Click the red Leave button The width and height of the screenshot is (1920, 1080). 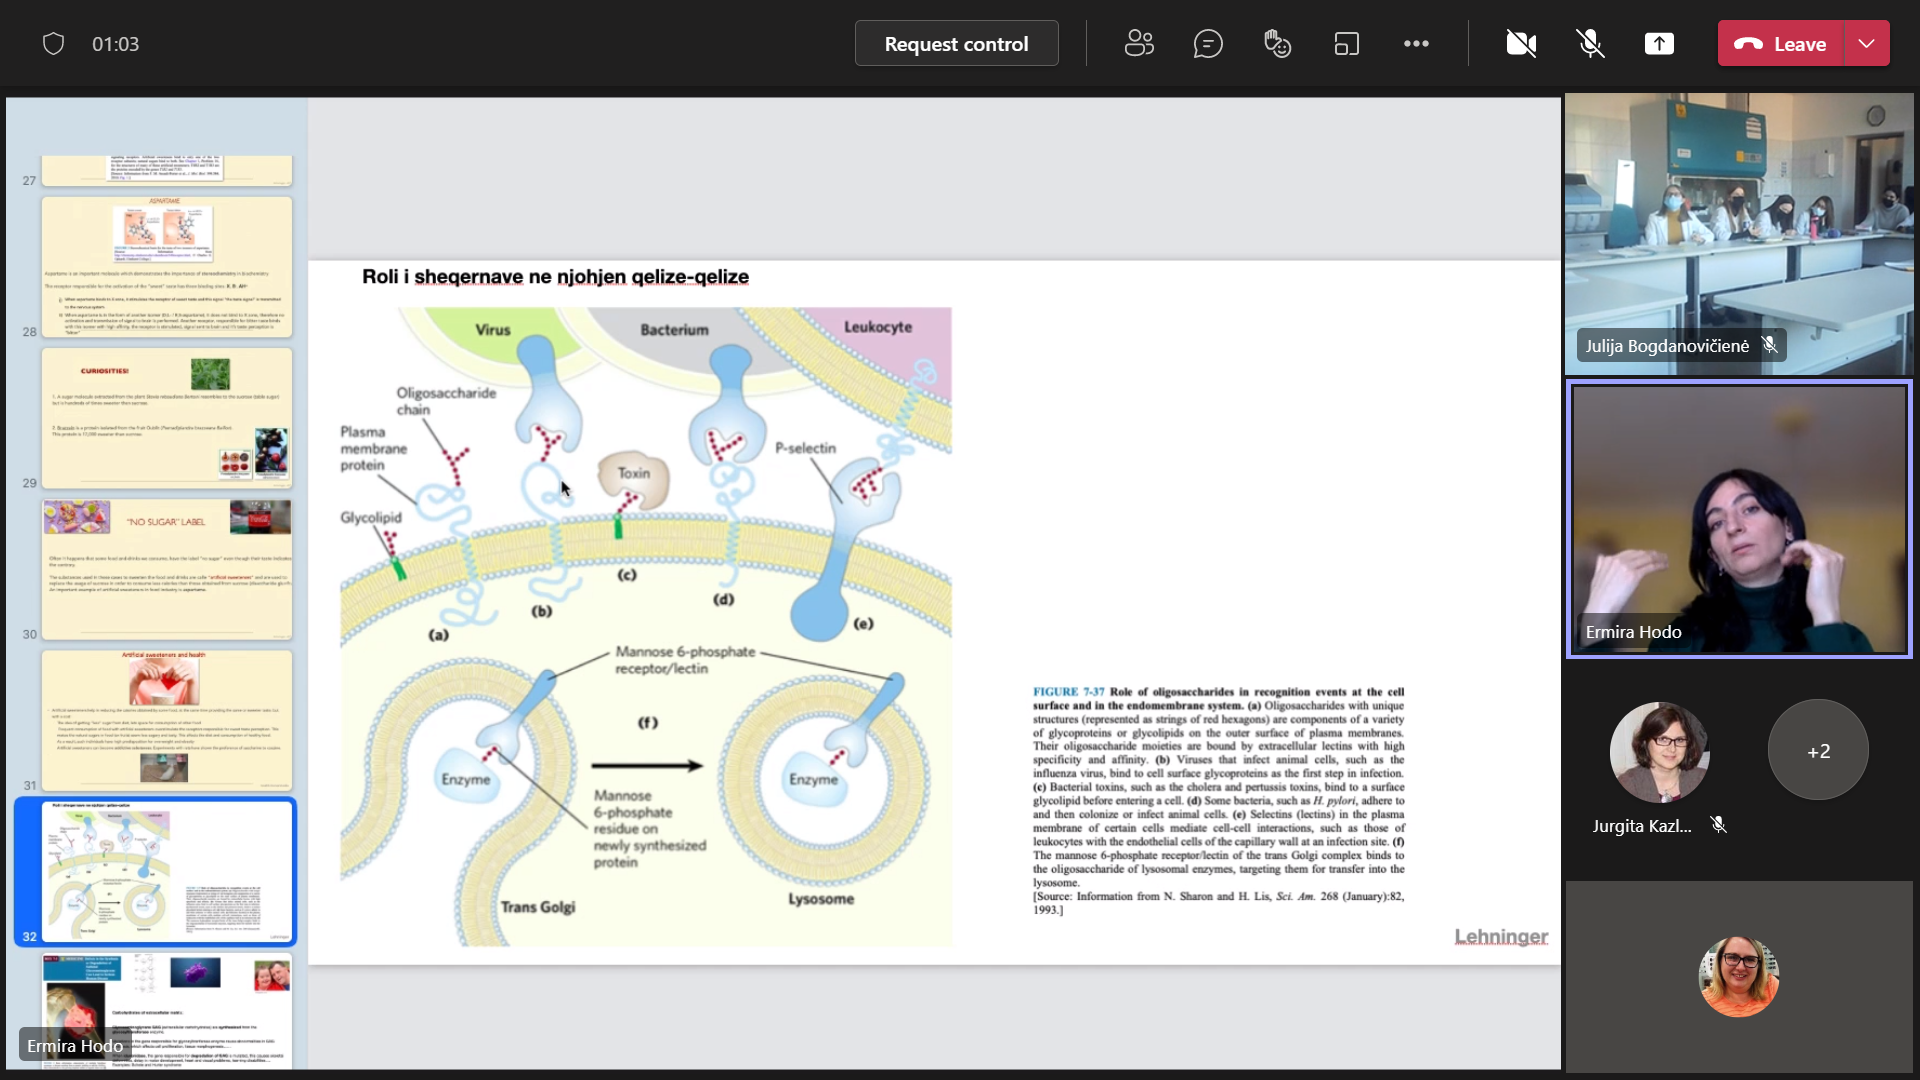click(1781, 44)
